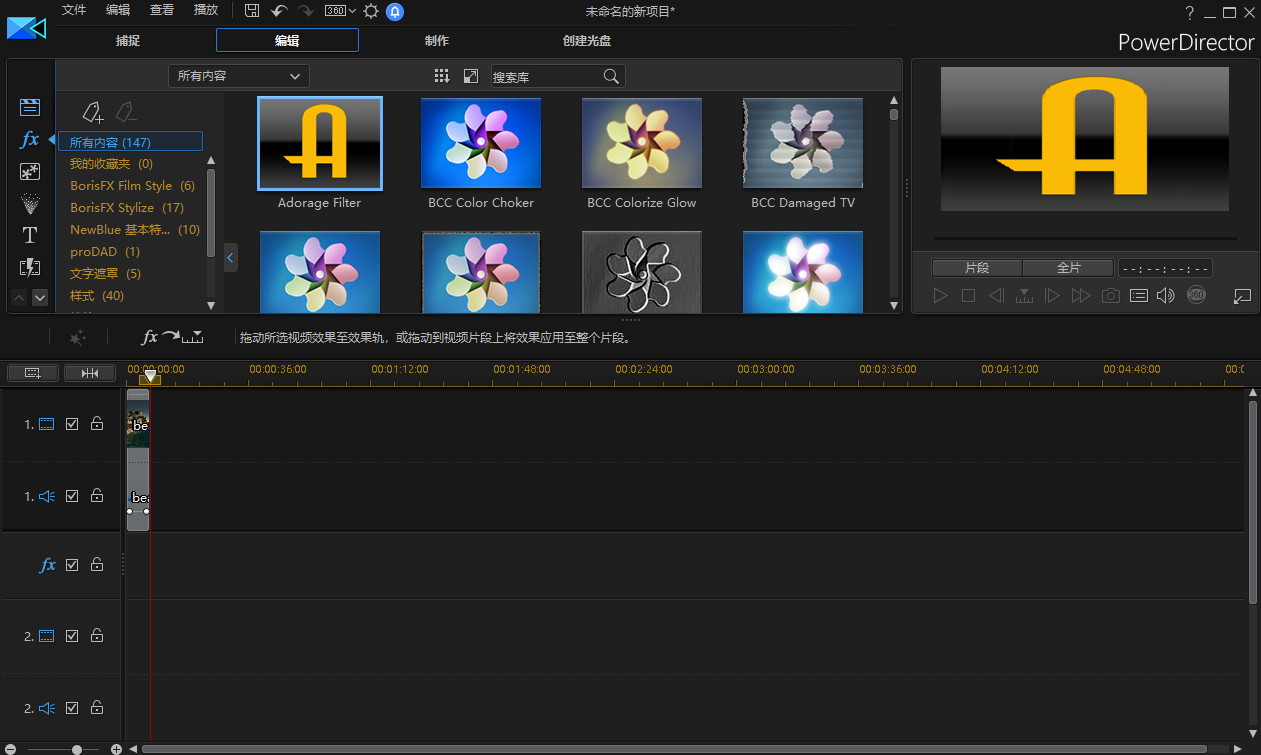This screenshot has height=755, width=1261.
Task: Take a snapshot with camera icon
Action: (x=1110, y=296)
